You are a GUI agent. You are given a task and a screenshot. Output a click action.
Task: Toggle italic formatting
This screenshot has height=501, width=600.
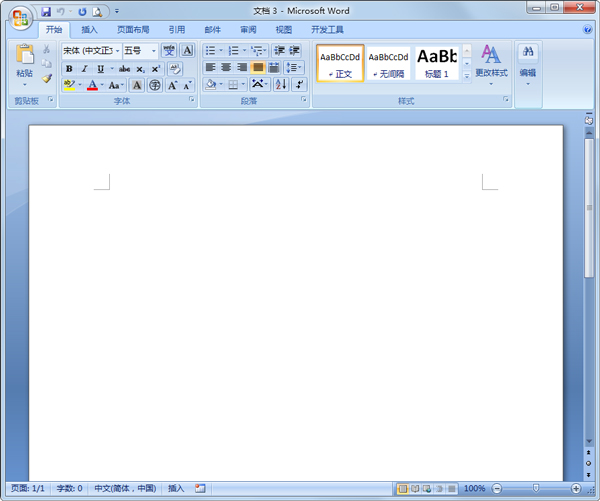[84, 69]
